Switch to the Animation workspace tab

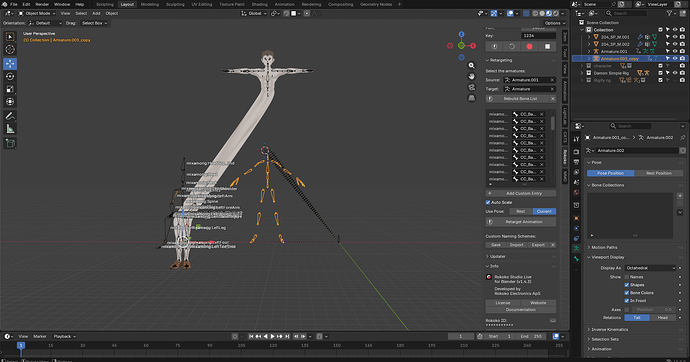[284, 4]
